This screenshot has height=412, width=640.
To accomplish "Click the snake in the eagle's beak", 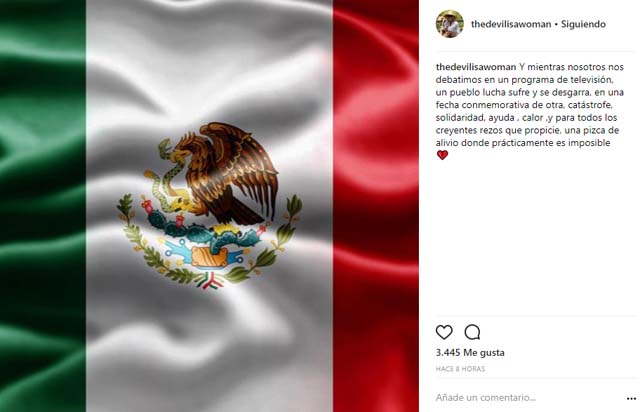I will 164,176.
